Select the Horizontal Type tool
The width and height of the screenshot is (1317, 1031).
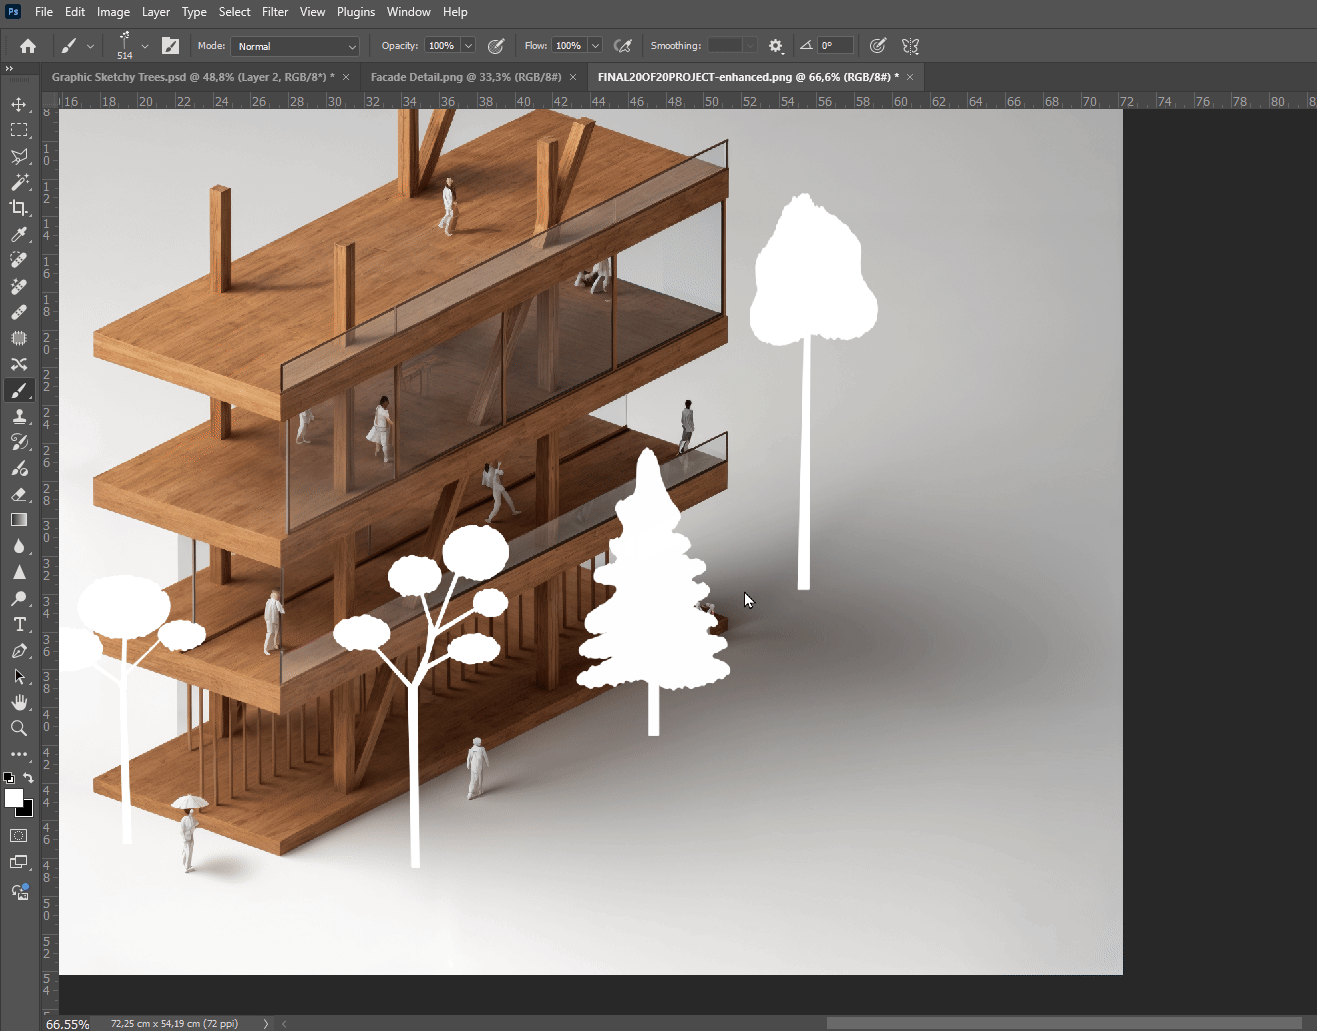(x=19, y=624)
